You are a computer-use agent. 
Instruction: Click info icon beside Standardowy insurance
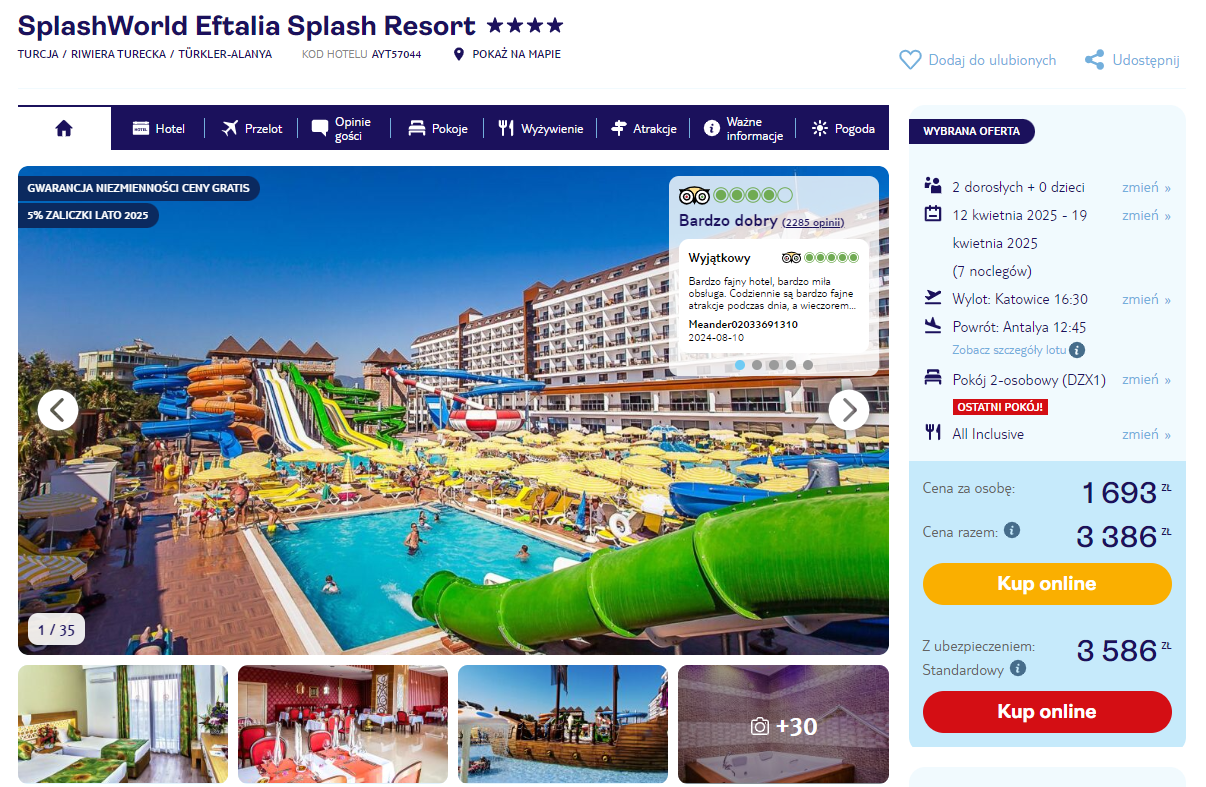[1018, 668]
